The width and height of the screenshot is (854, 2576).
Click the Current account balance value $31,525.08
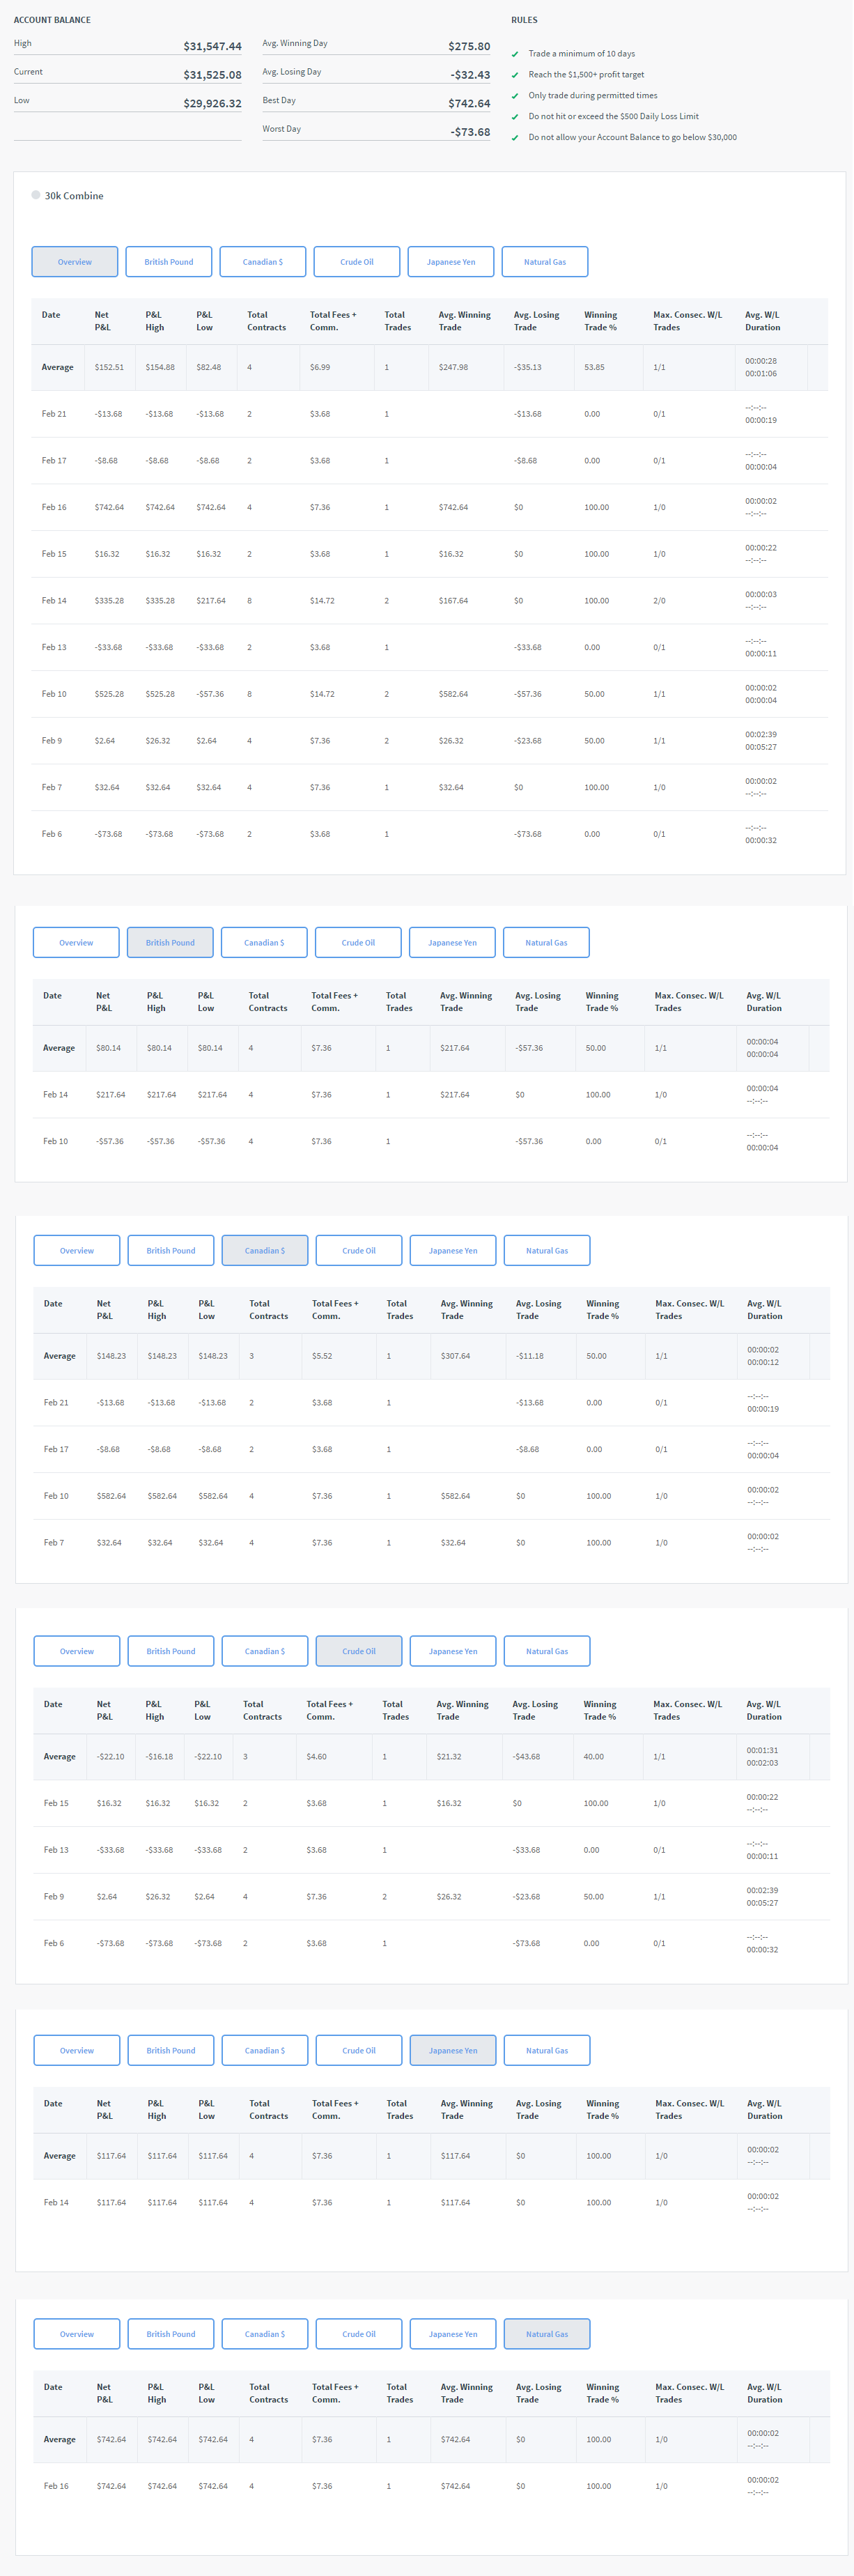212,75
